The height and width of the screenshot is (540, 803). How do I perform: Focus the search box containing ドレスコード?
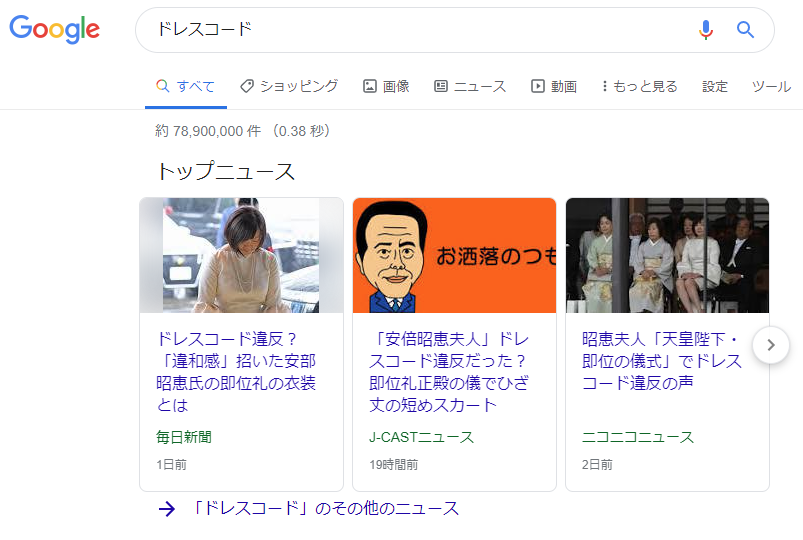pyautogui.click(x=455, y=30)
